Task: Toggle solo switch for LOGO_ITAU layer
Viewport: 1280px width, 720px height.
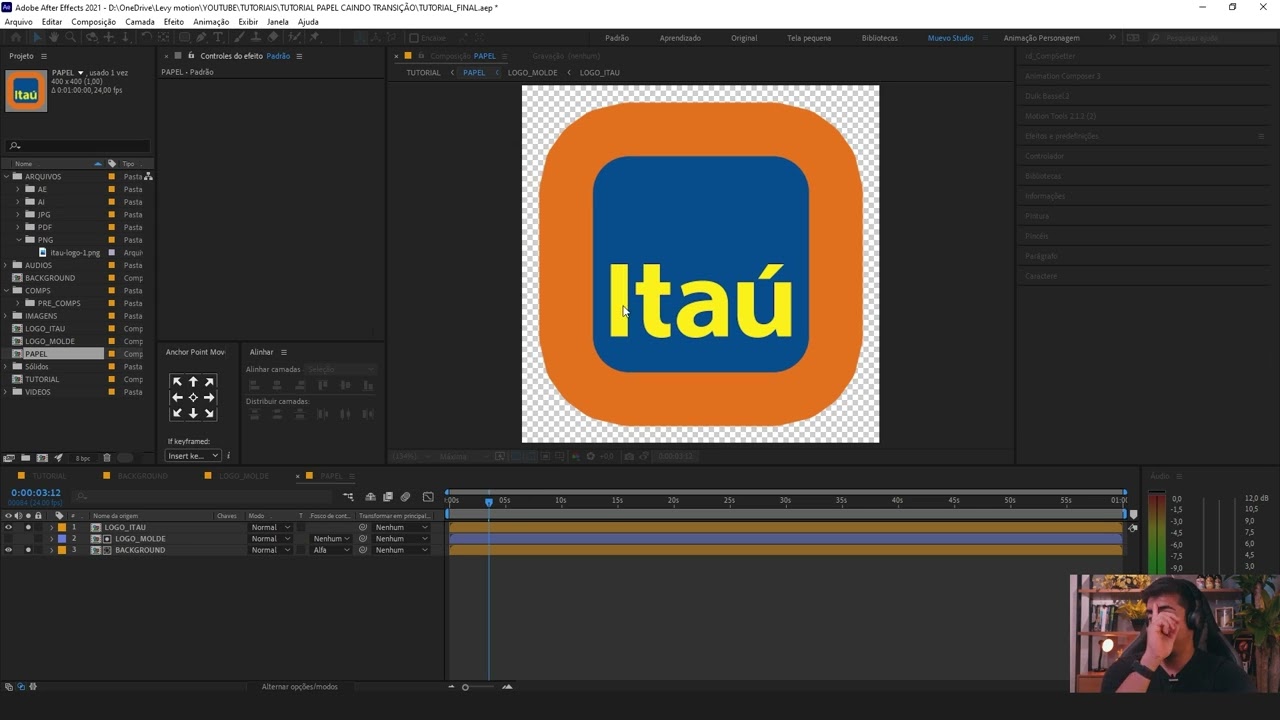Action: pos(28,527)
